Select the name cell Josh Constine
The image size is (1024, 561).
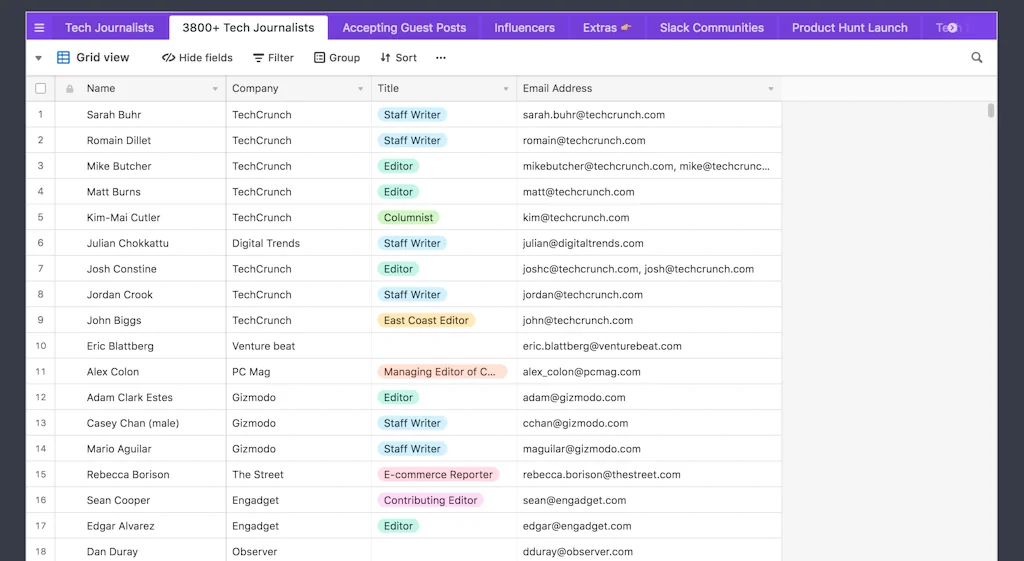pos(140,269)
